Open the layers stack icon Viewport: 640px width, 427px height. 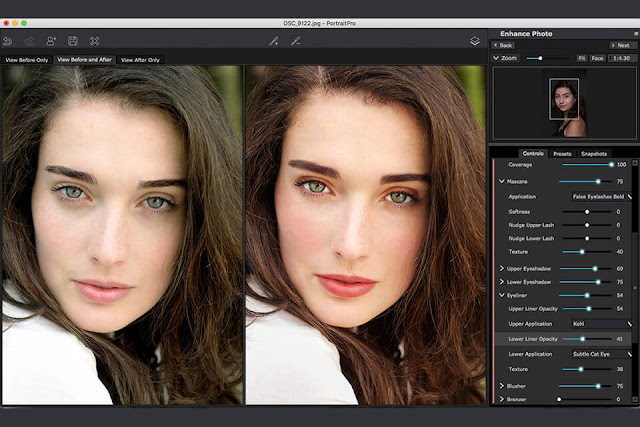(475, 41)
